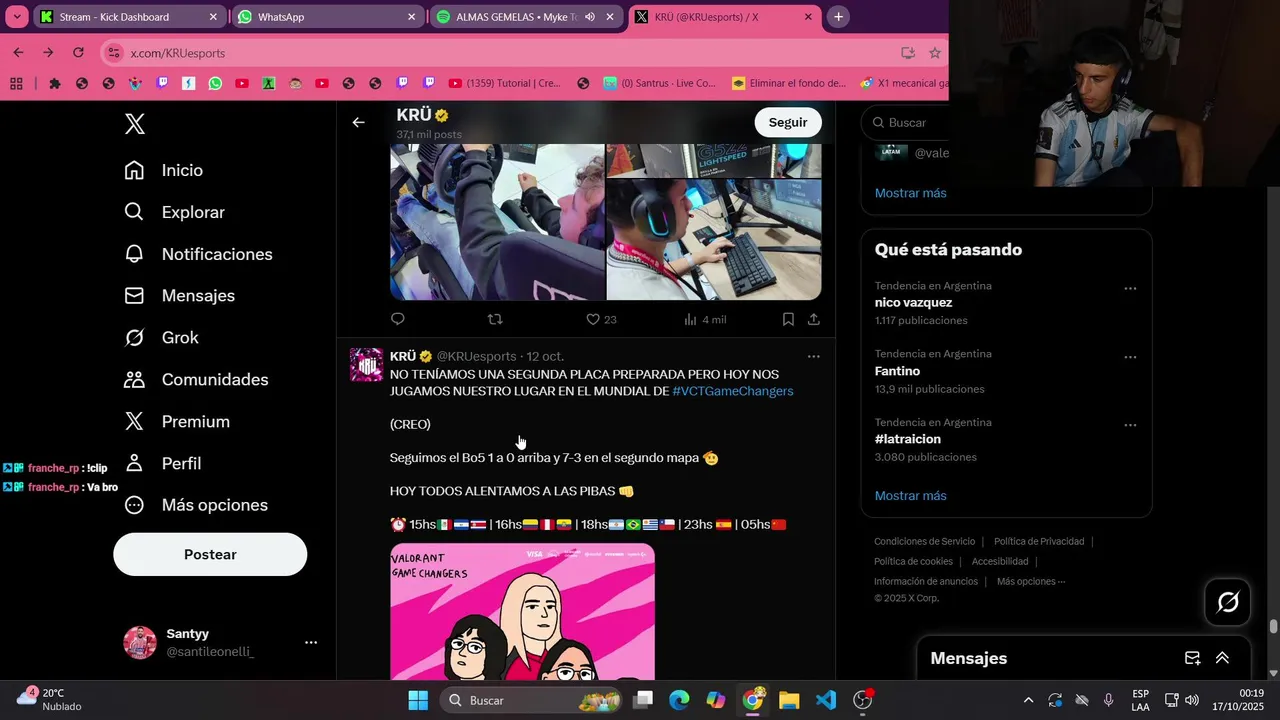
Task: Open Windows Start menu
Action: [418, 700]
